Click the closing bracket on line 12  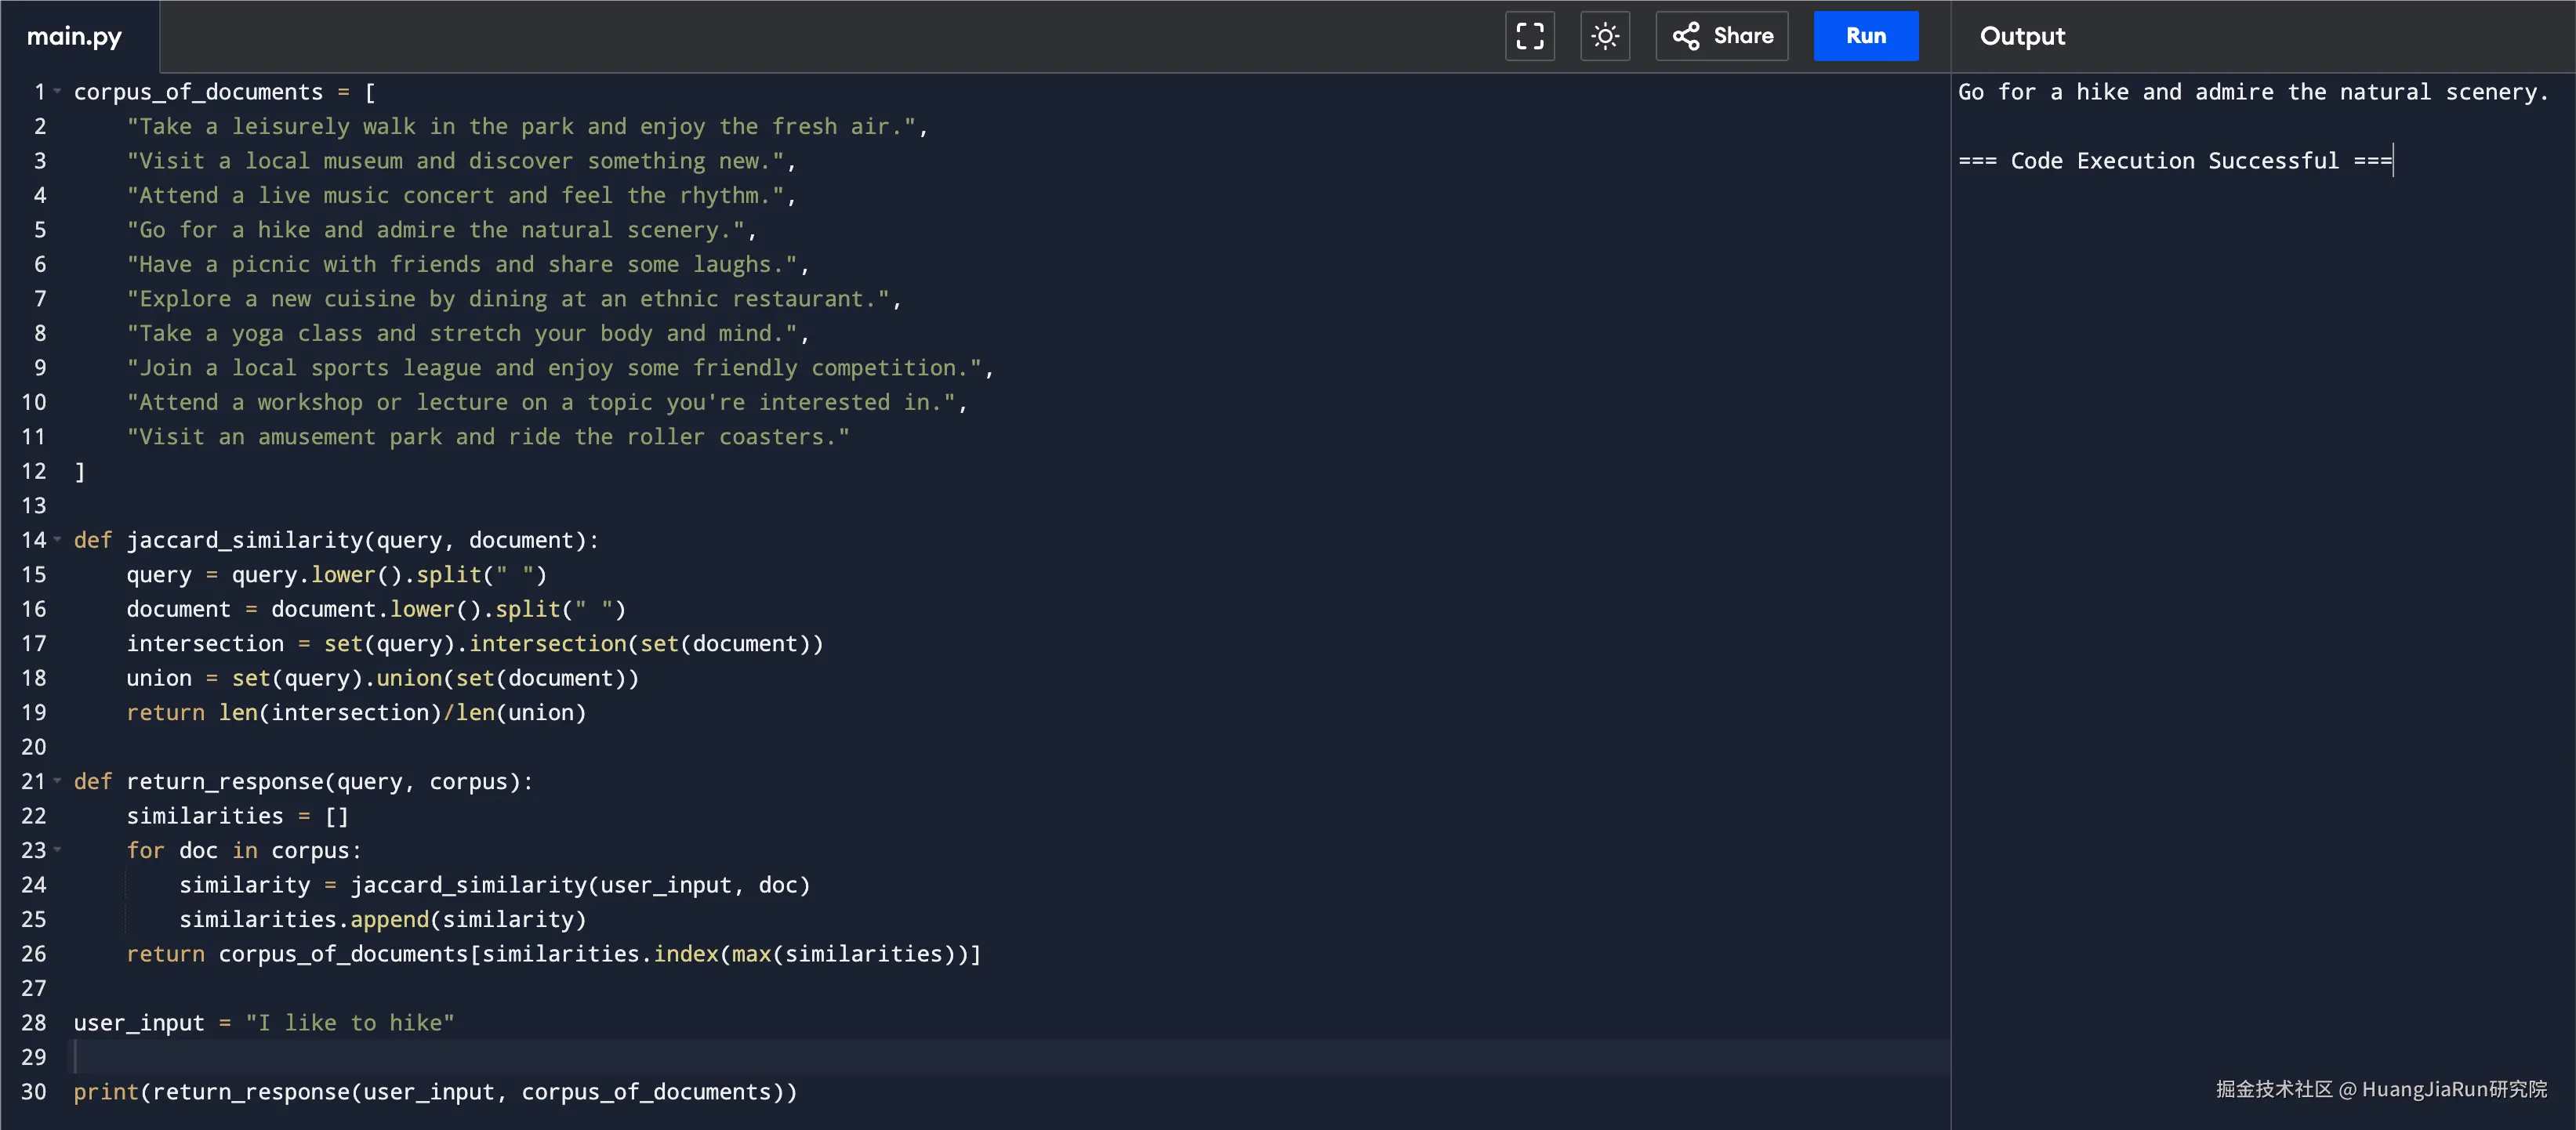tap(80, 471)
